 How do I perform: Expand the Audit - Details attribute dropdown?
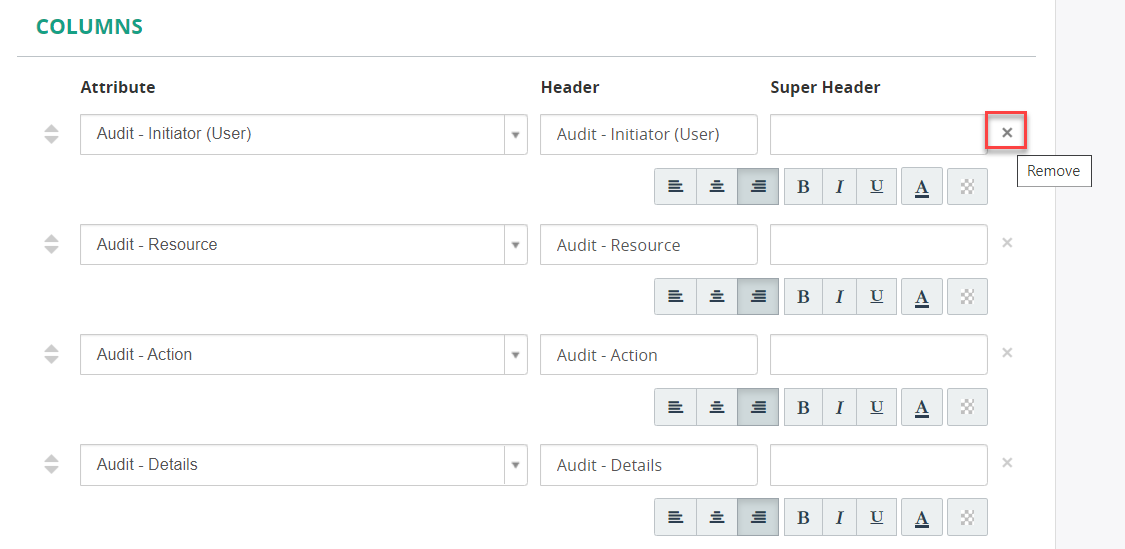point(515,464)
